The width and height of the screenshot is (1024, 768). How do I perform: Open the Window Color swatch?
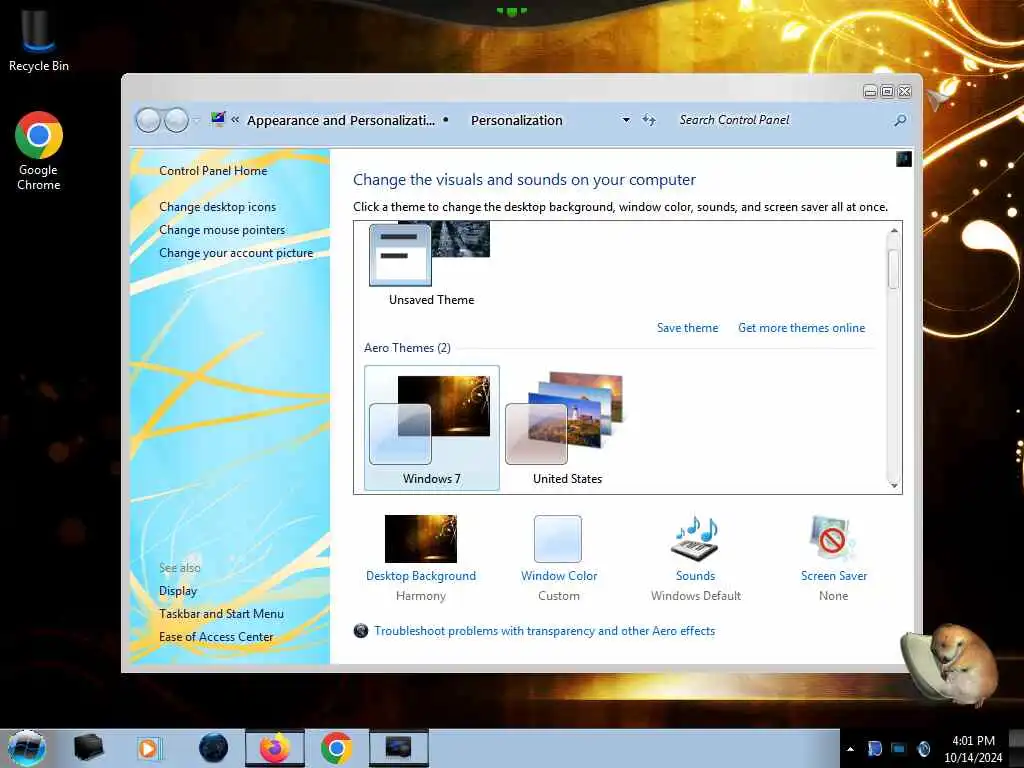click(558, 539)
